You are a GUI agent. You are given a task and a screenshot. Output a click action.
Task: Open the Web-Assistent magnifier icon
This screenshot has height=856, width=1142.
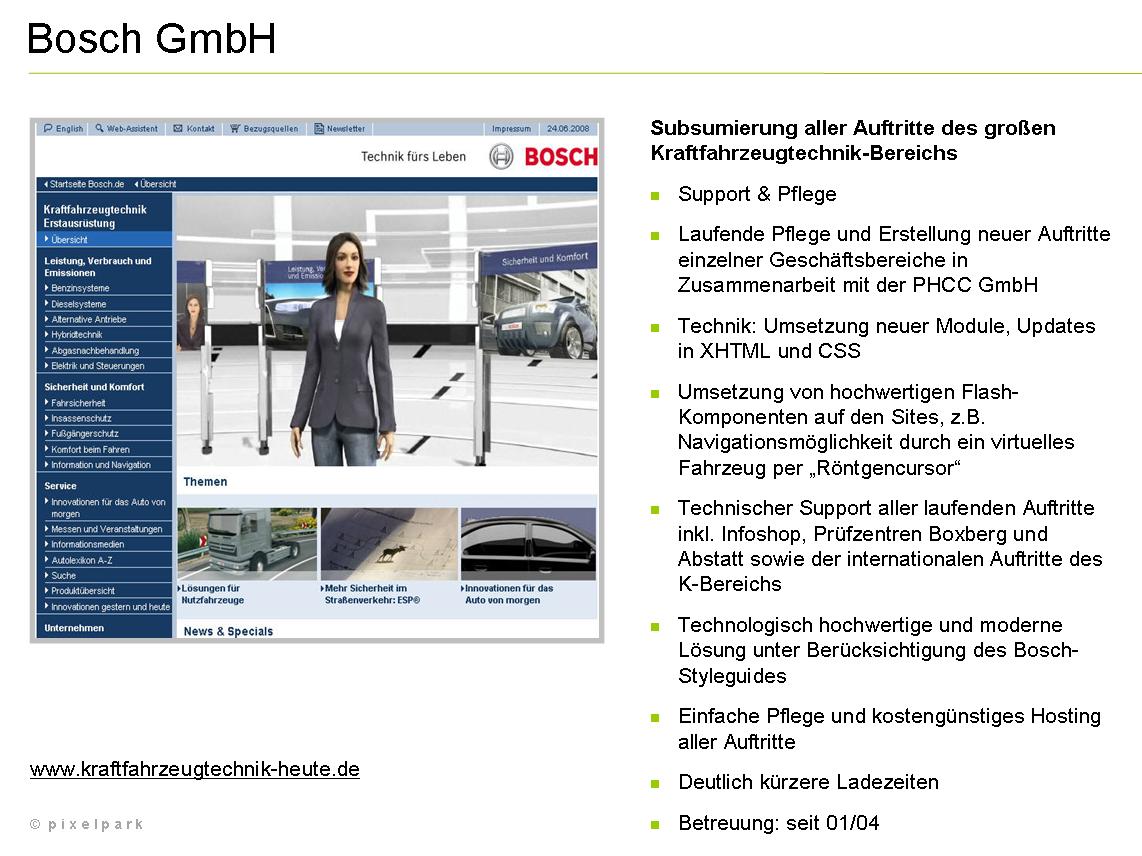99,128
